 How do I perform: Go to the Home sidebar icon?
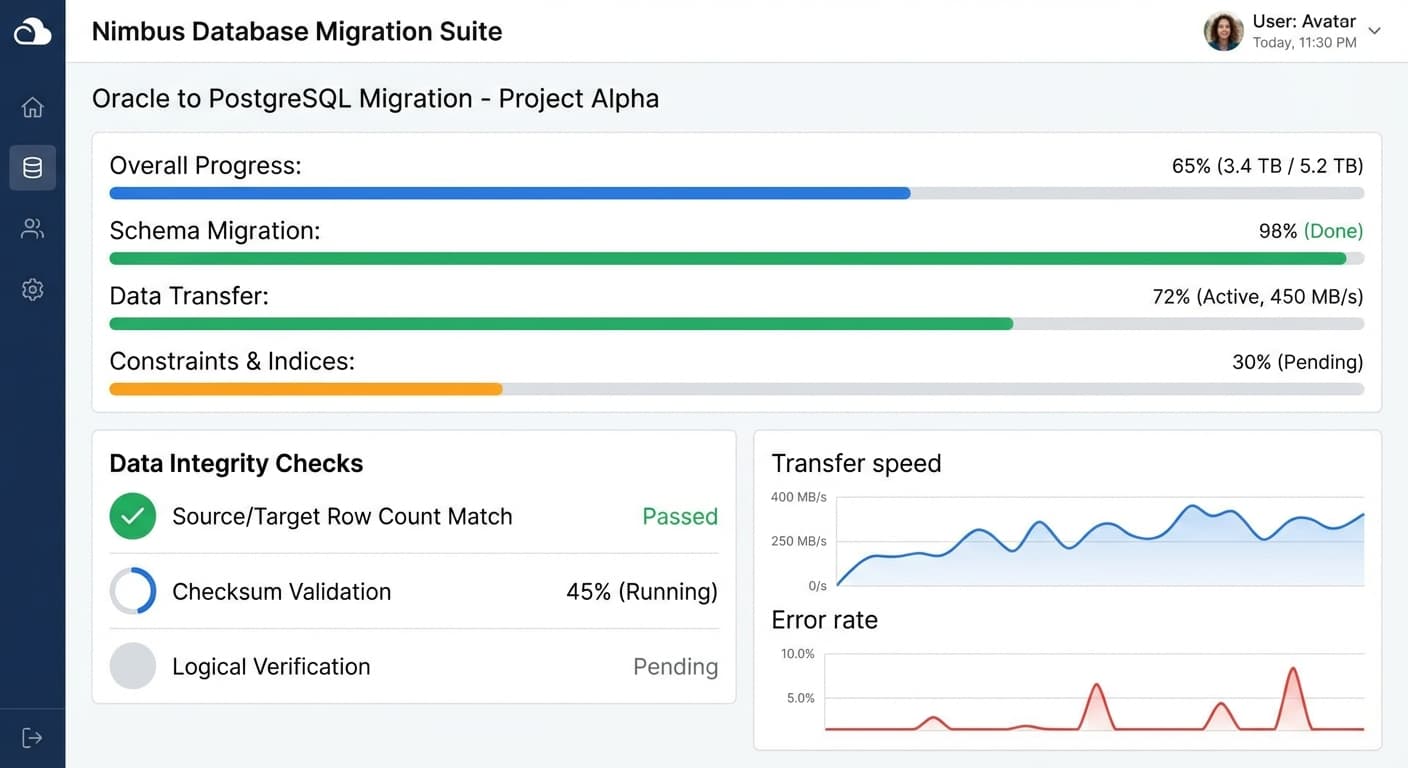point(32,107)
